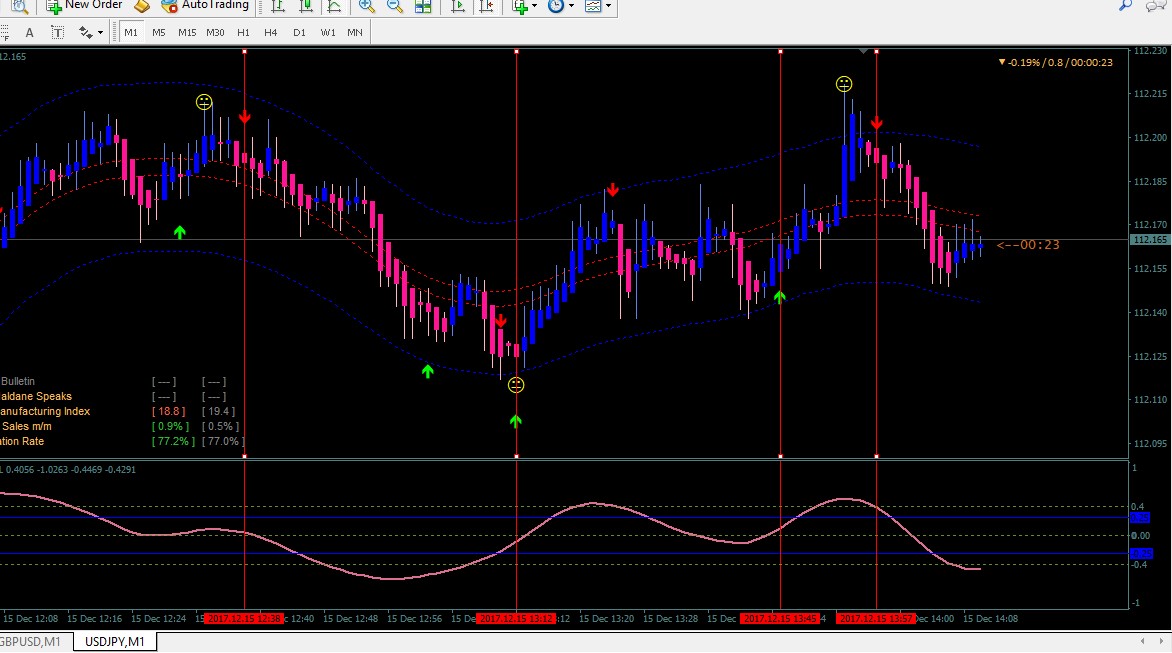
Task: Click the 112.230 price scale label
Action: click(x=1150, y=51)
